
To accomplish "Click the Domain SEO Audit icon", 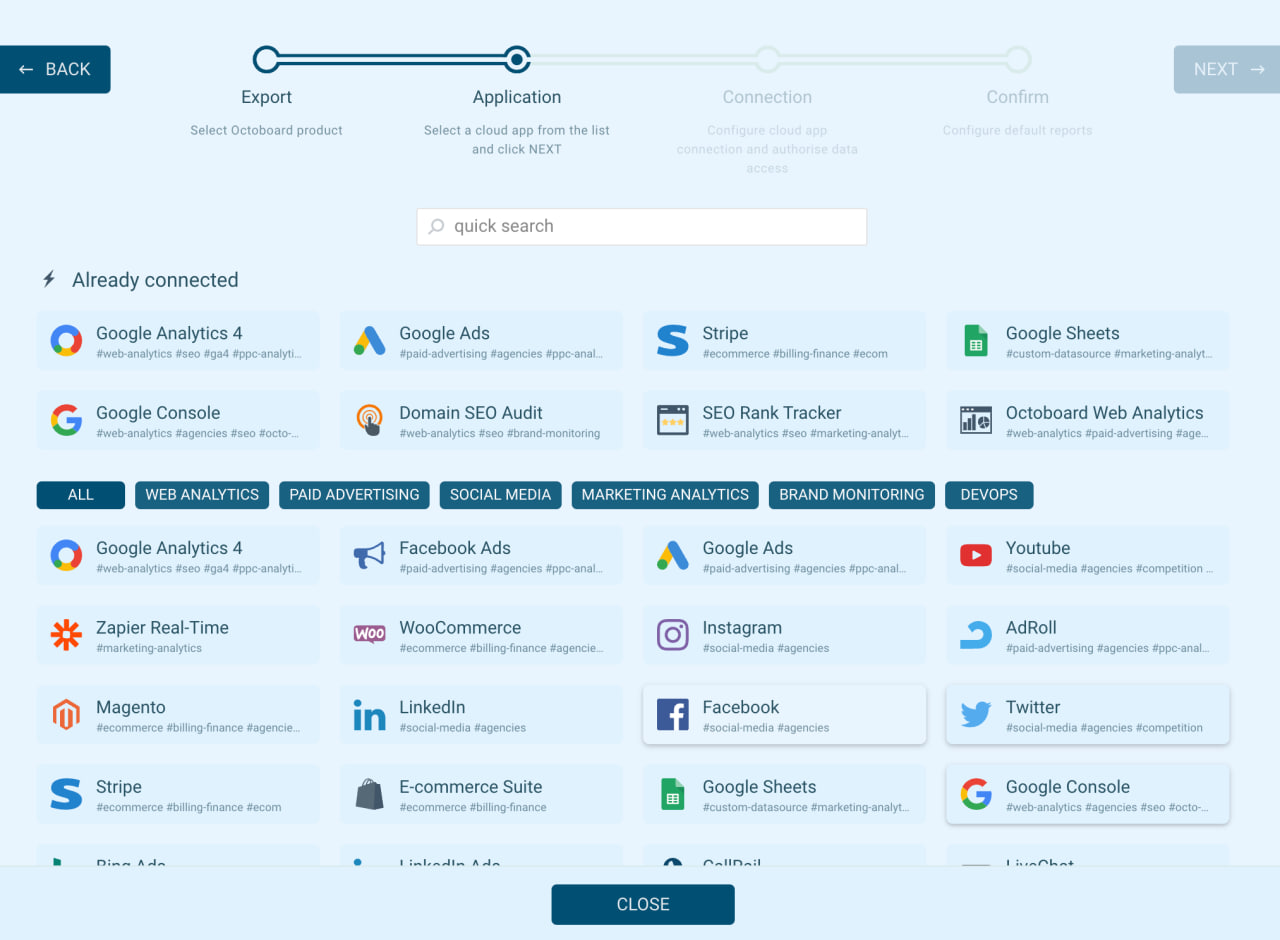I will click(x=369, y=420).
